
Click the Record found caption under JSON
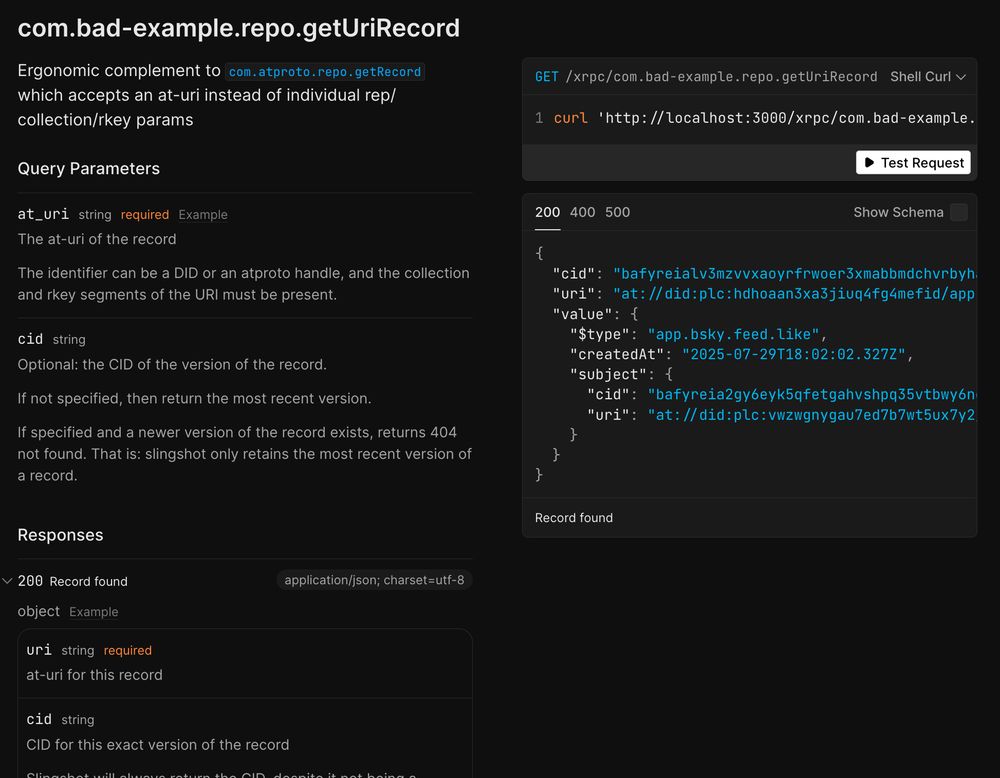574,518
